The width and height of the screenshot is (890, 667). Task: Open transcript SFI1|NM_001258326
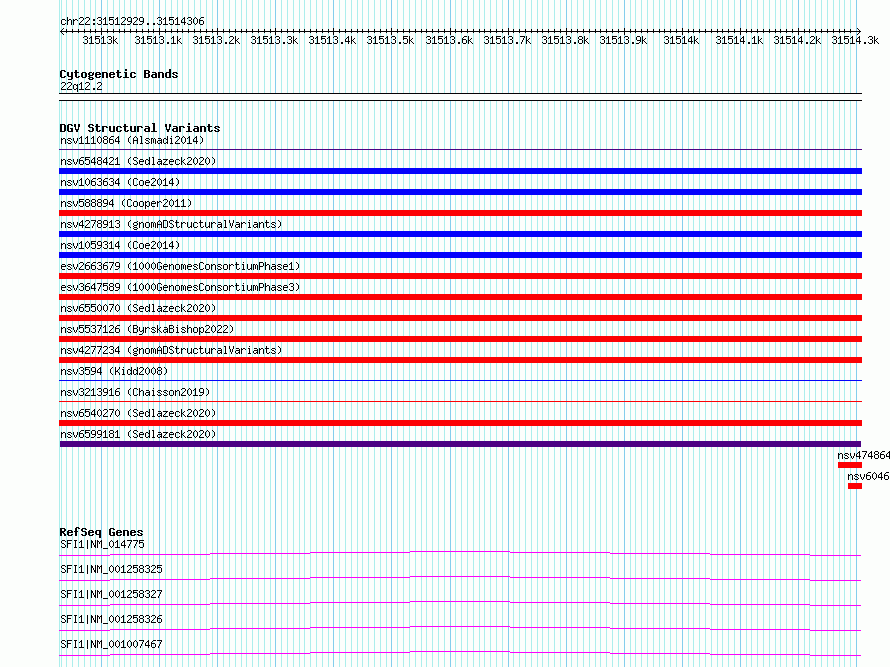pos(111,619)
